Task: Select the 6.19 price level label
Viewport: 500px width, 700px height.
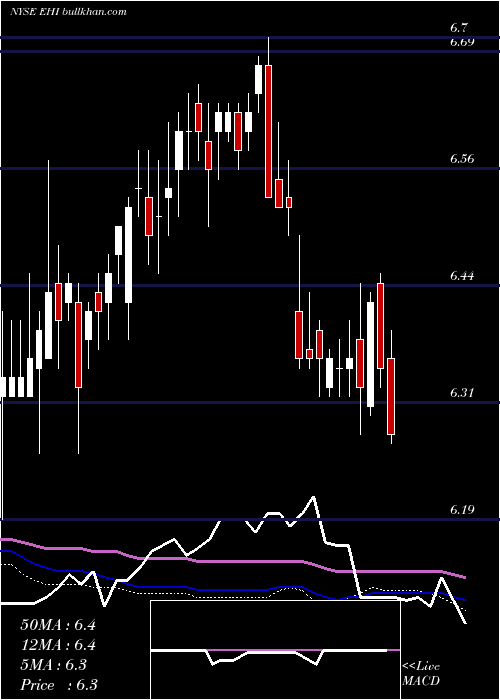Action: pyautogui.click(x=462, y=509)
